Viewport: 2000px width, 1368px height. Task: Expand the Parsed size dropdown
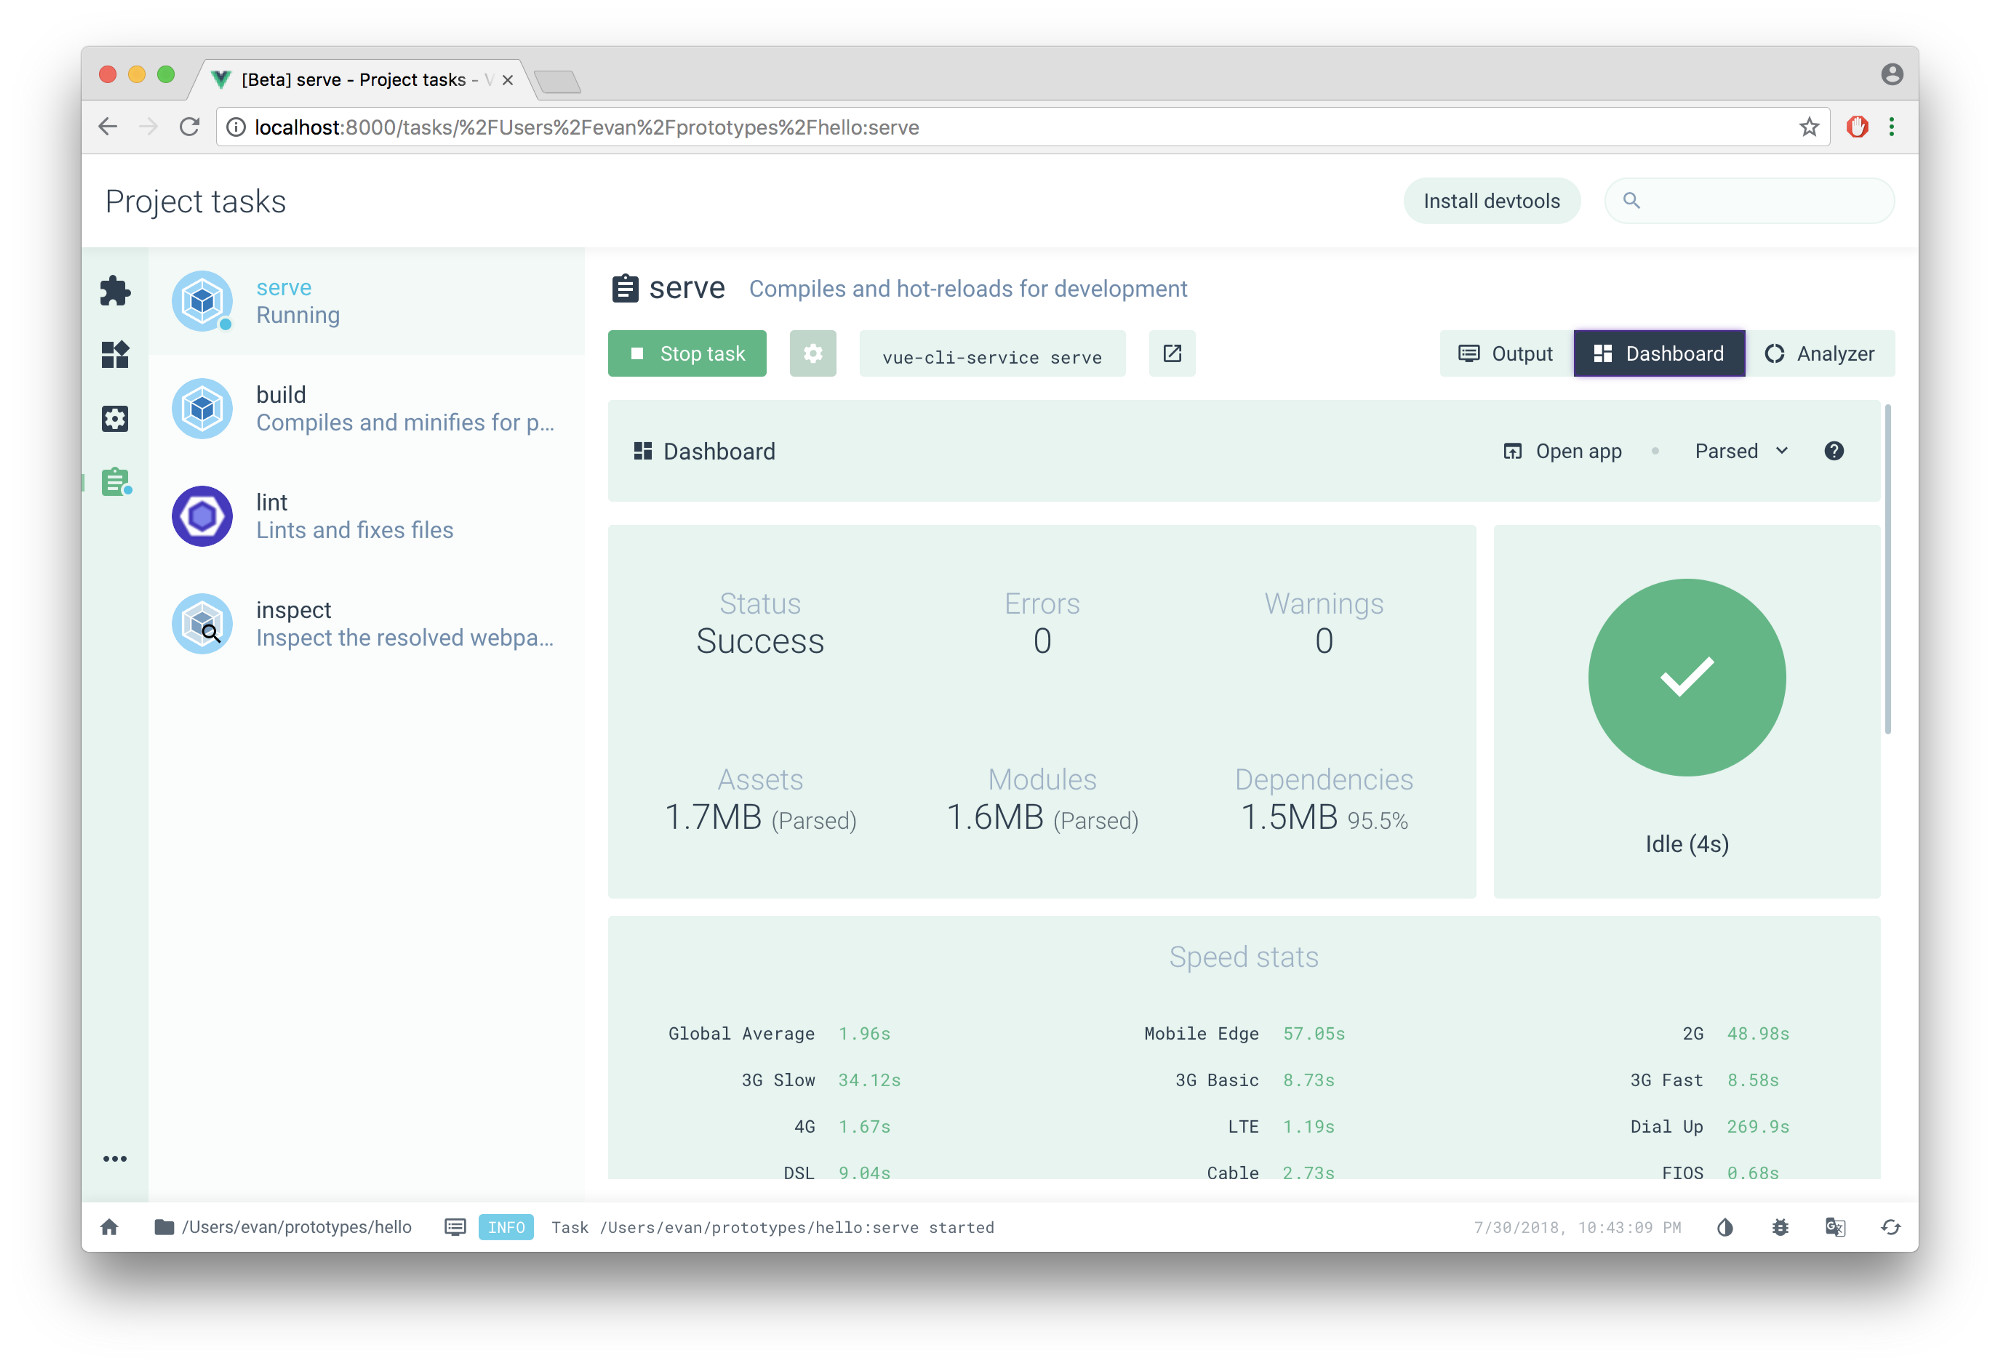coord(1741,451)
